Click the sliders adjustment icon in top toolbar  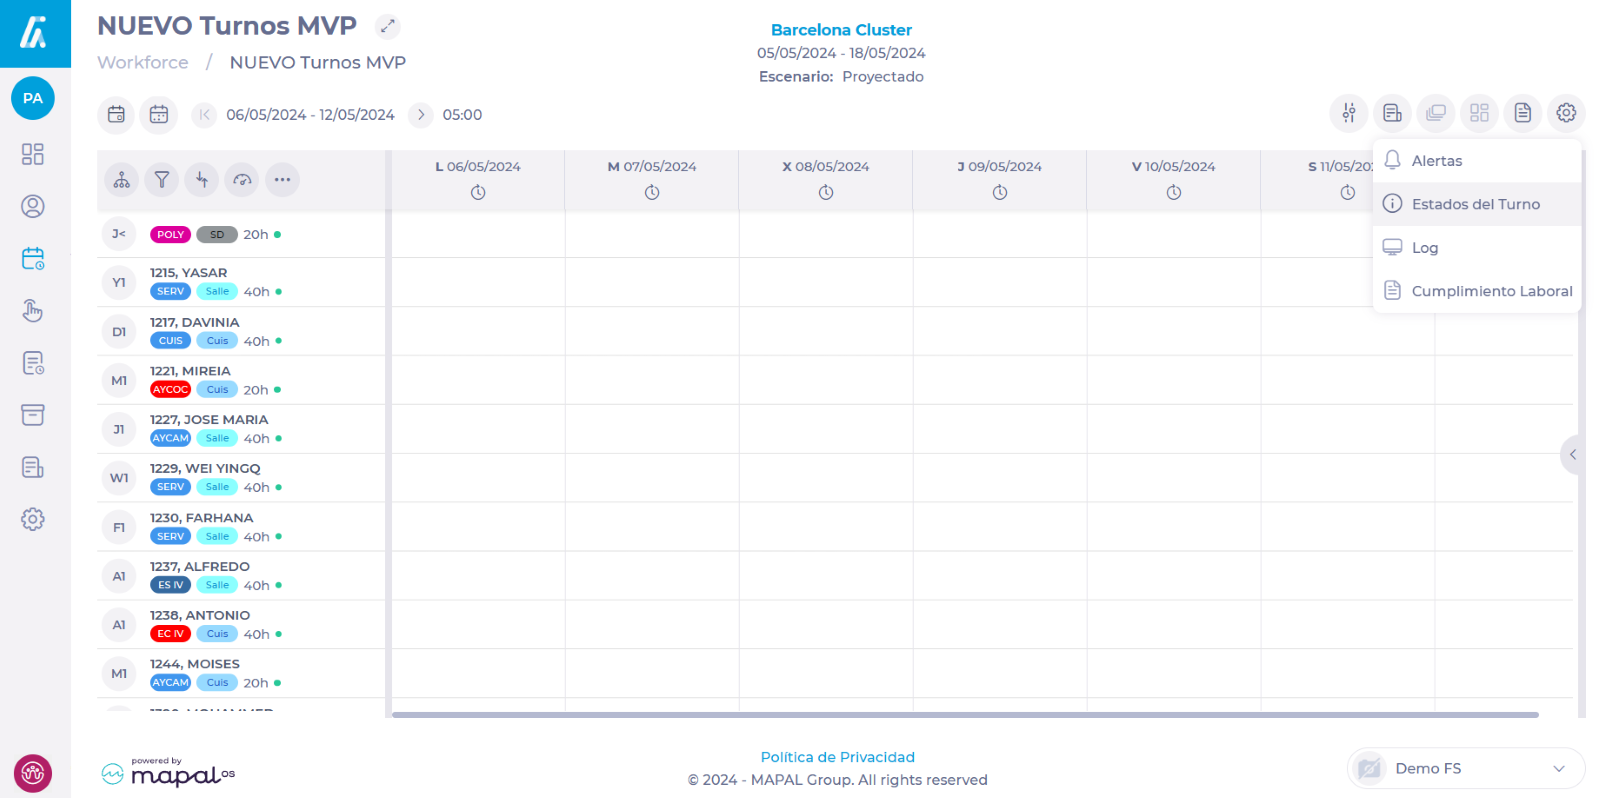point(1349,113)
